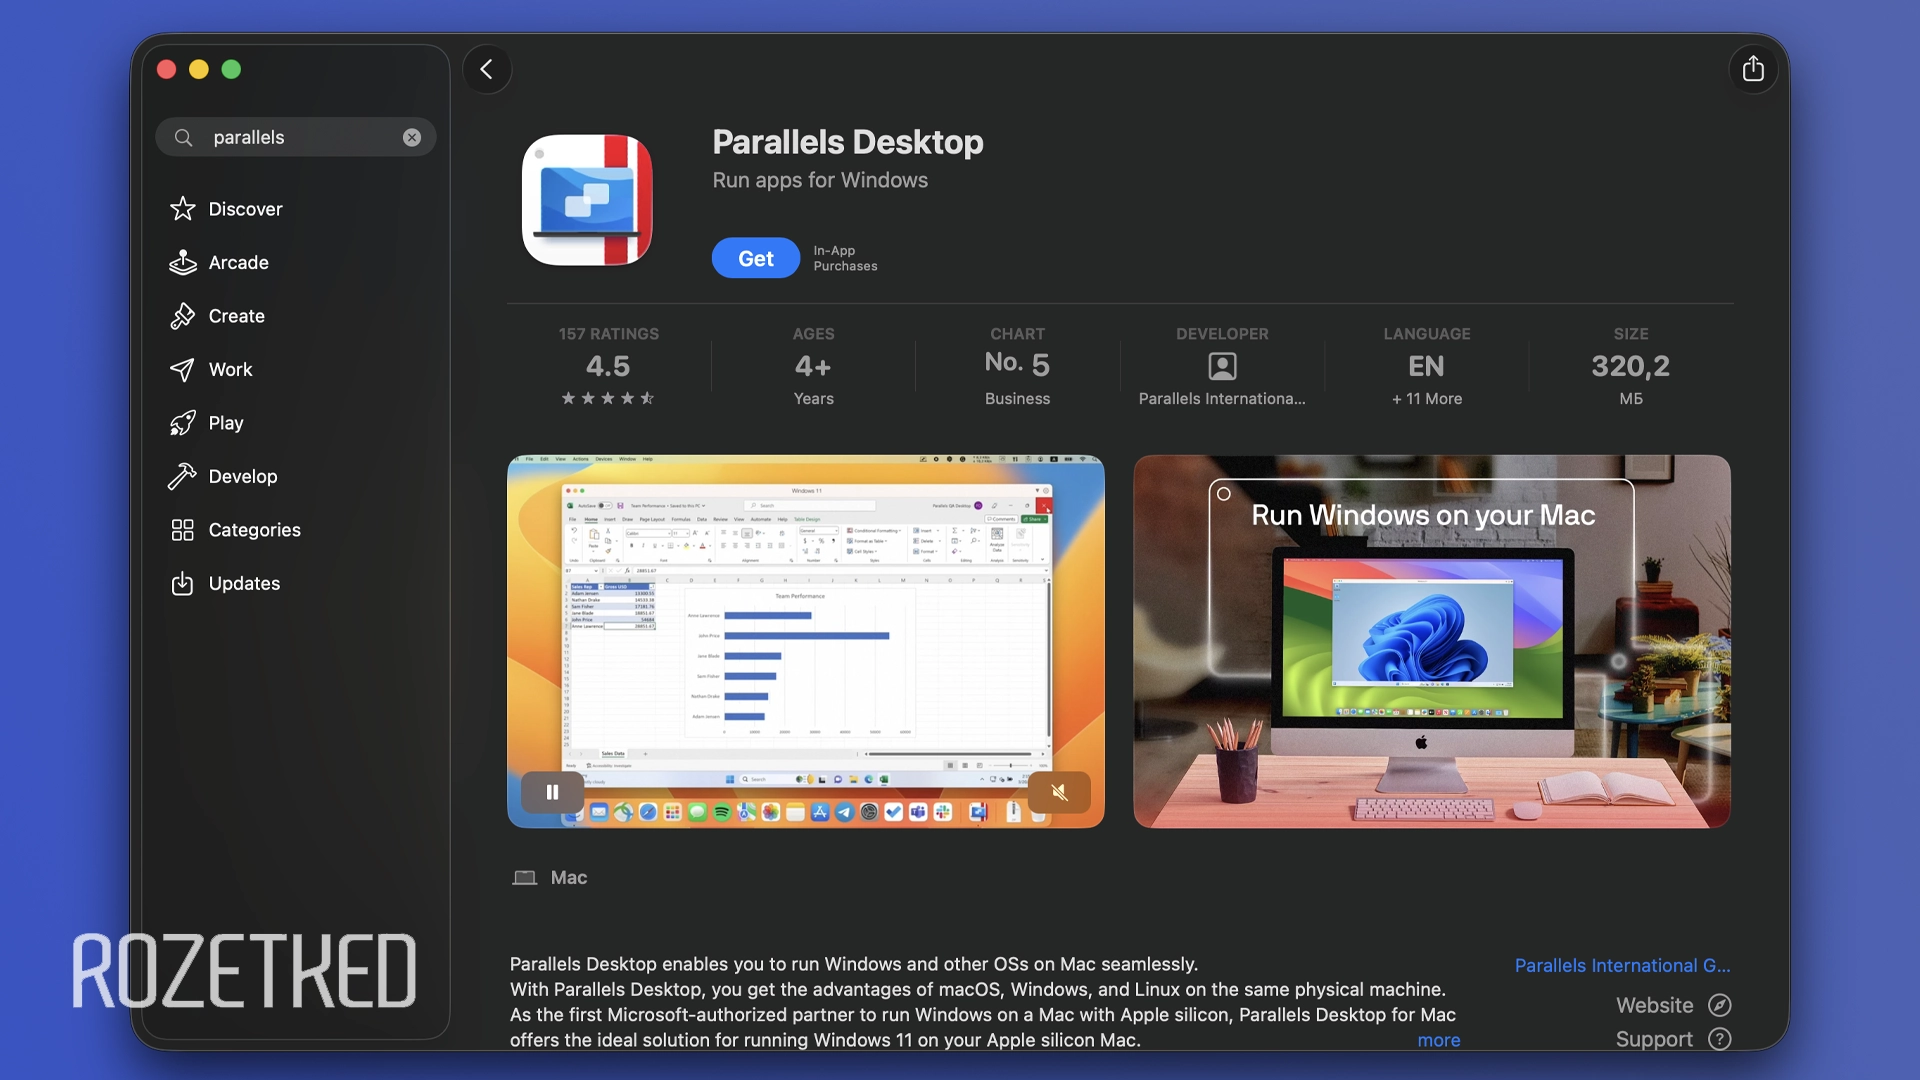Browse all Categories
Screen dimensions: 1920x1080
click(254, 530)
